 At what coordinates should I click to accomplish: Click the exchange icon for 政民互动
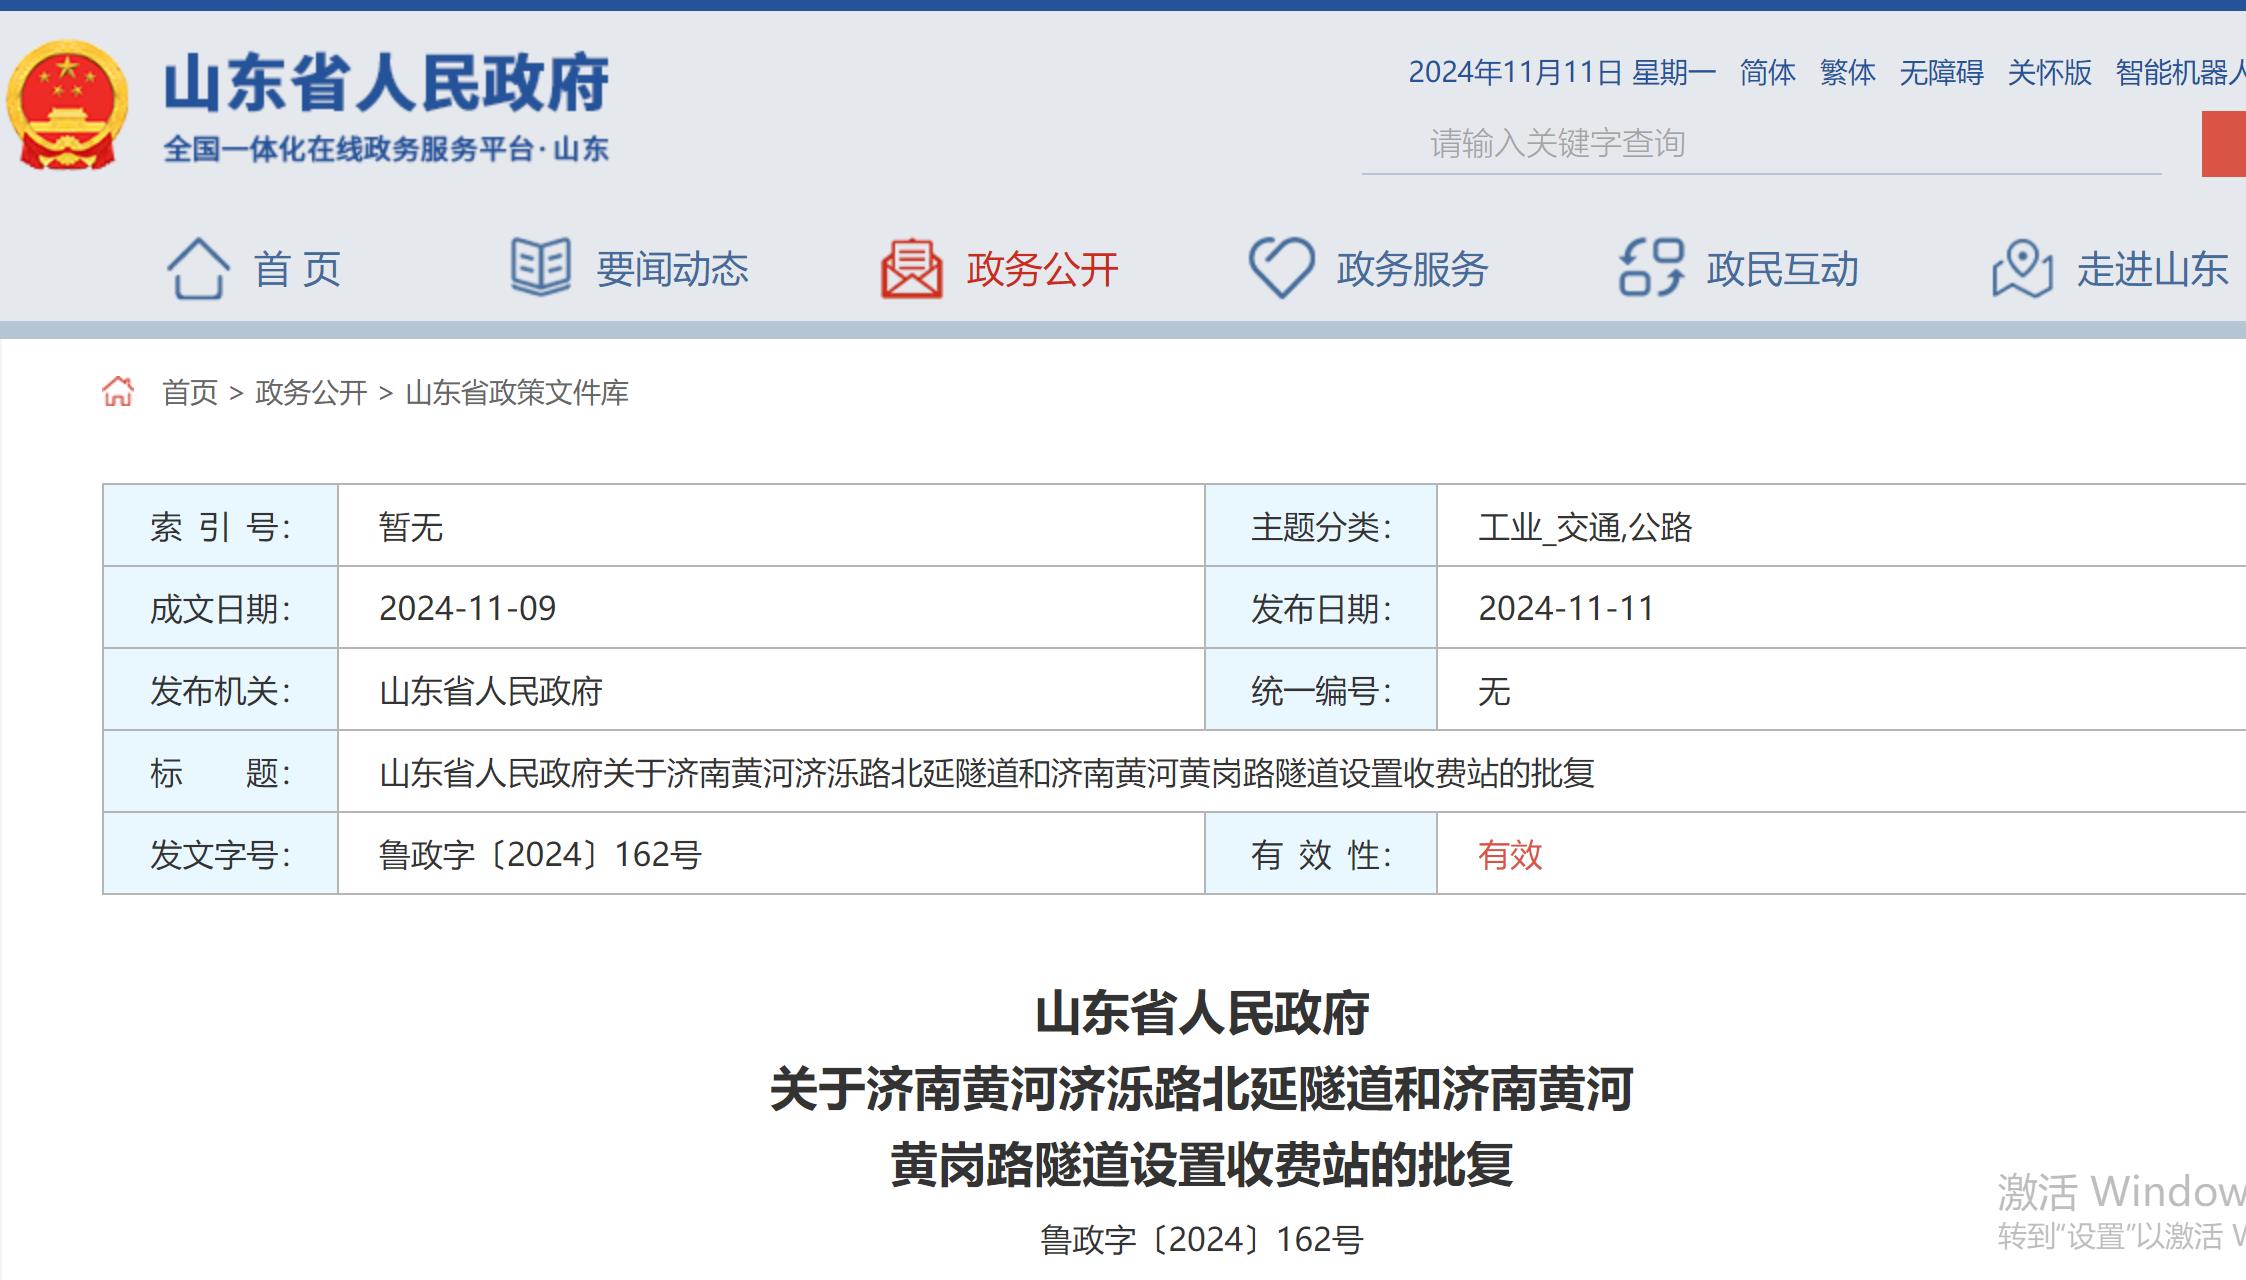(1651, 267)
